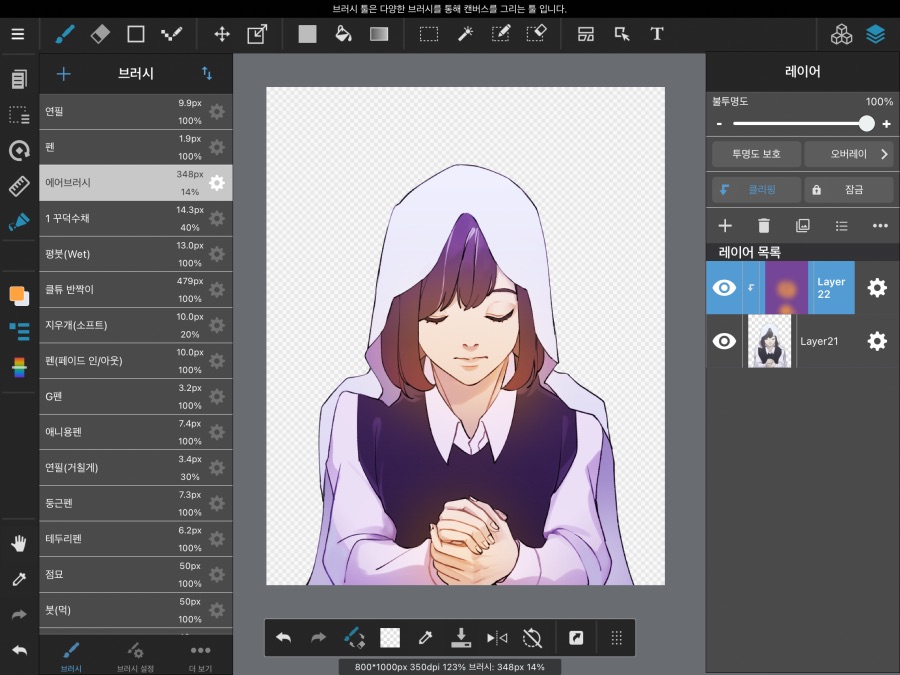900x675 pixels.
Task: Adjust the layer opacity slider
Action: tap(866, 123)
